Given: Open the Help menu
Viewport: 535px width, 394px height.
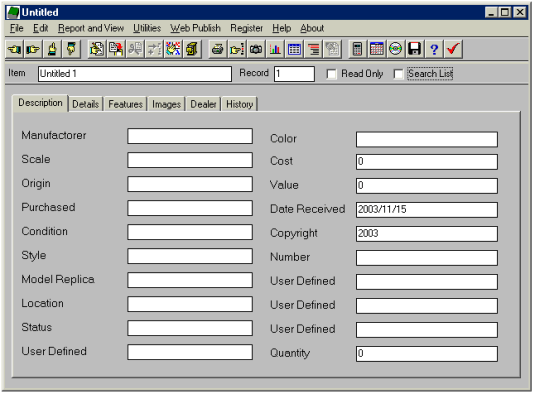Looking at the screenshot, I should (281, 28).
